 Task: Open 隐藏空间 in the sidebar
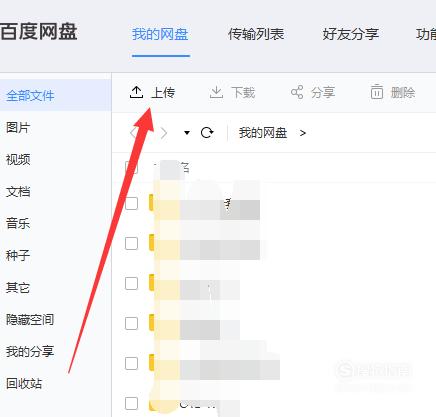tap(30, 319)
